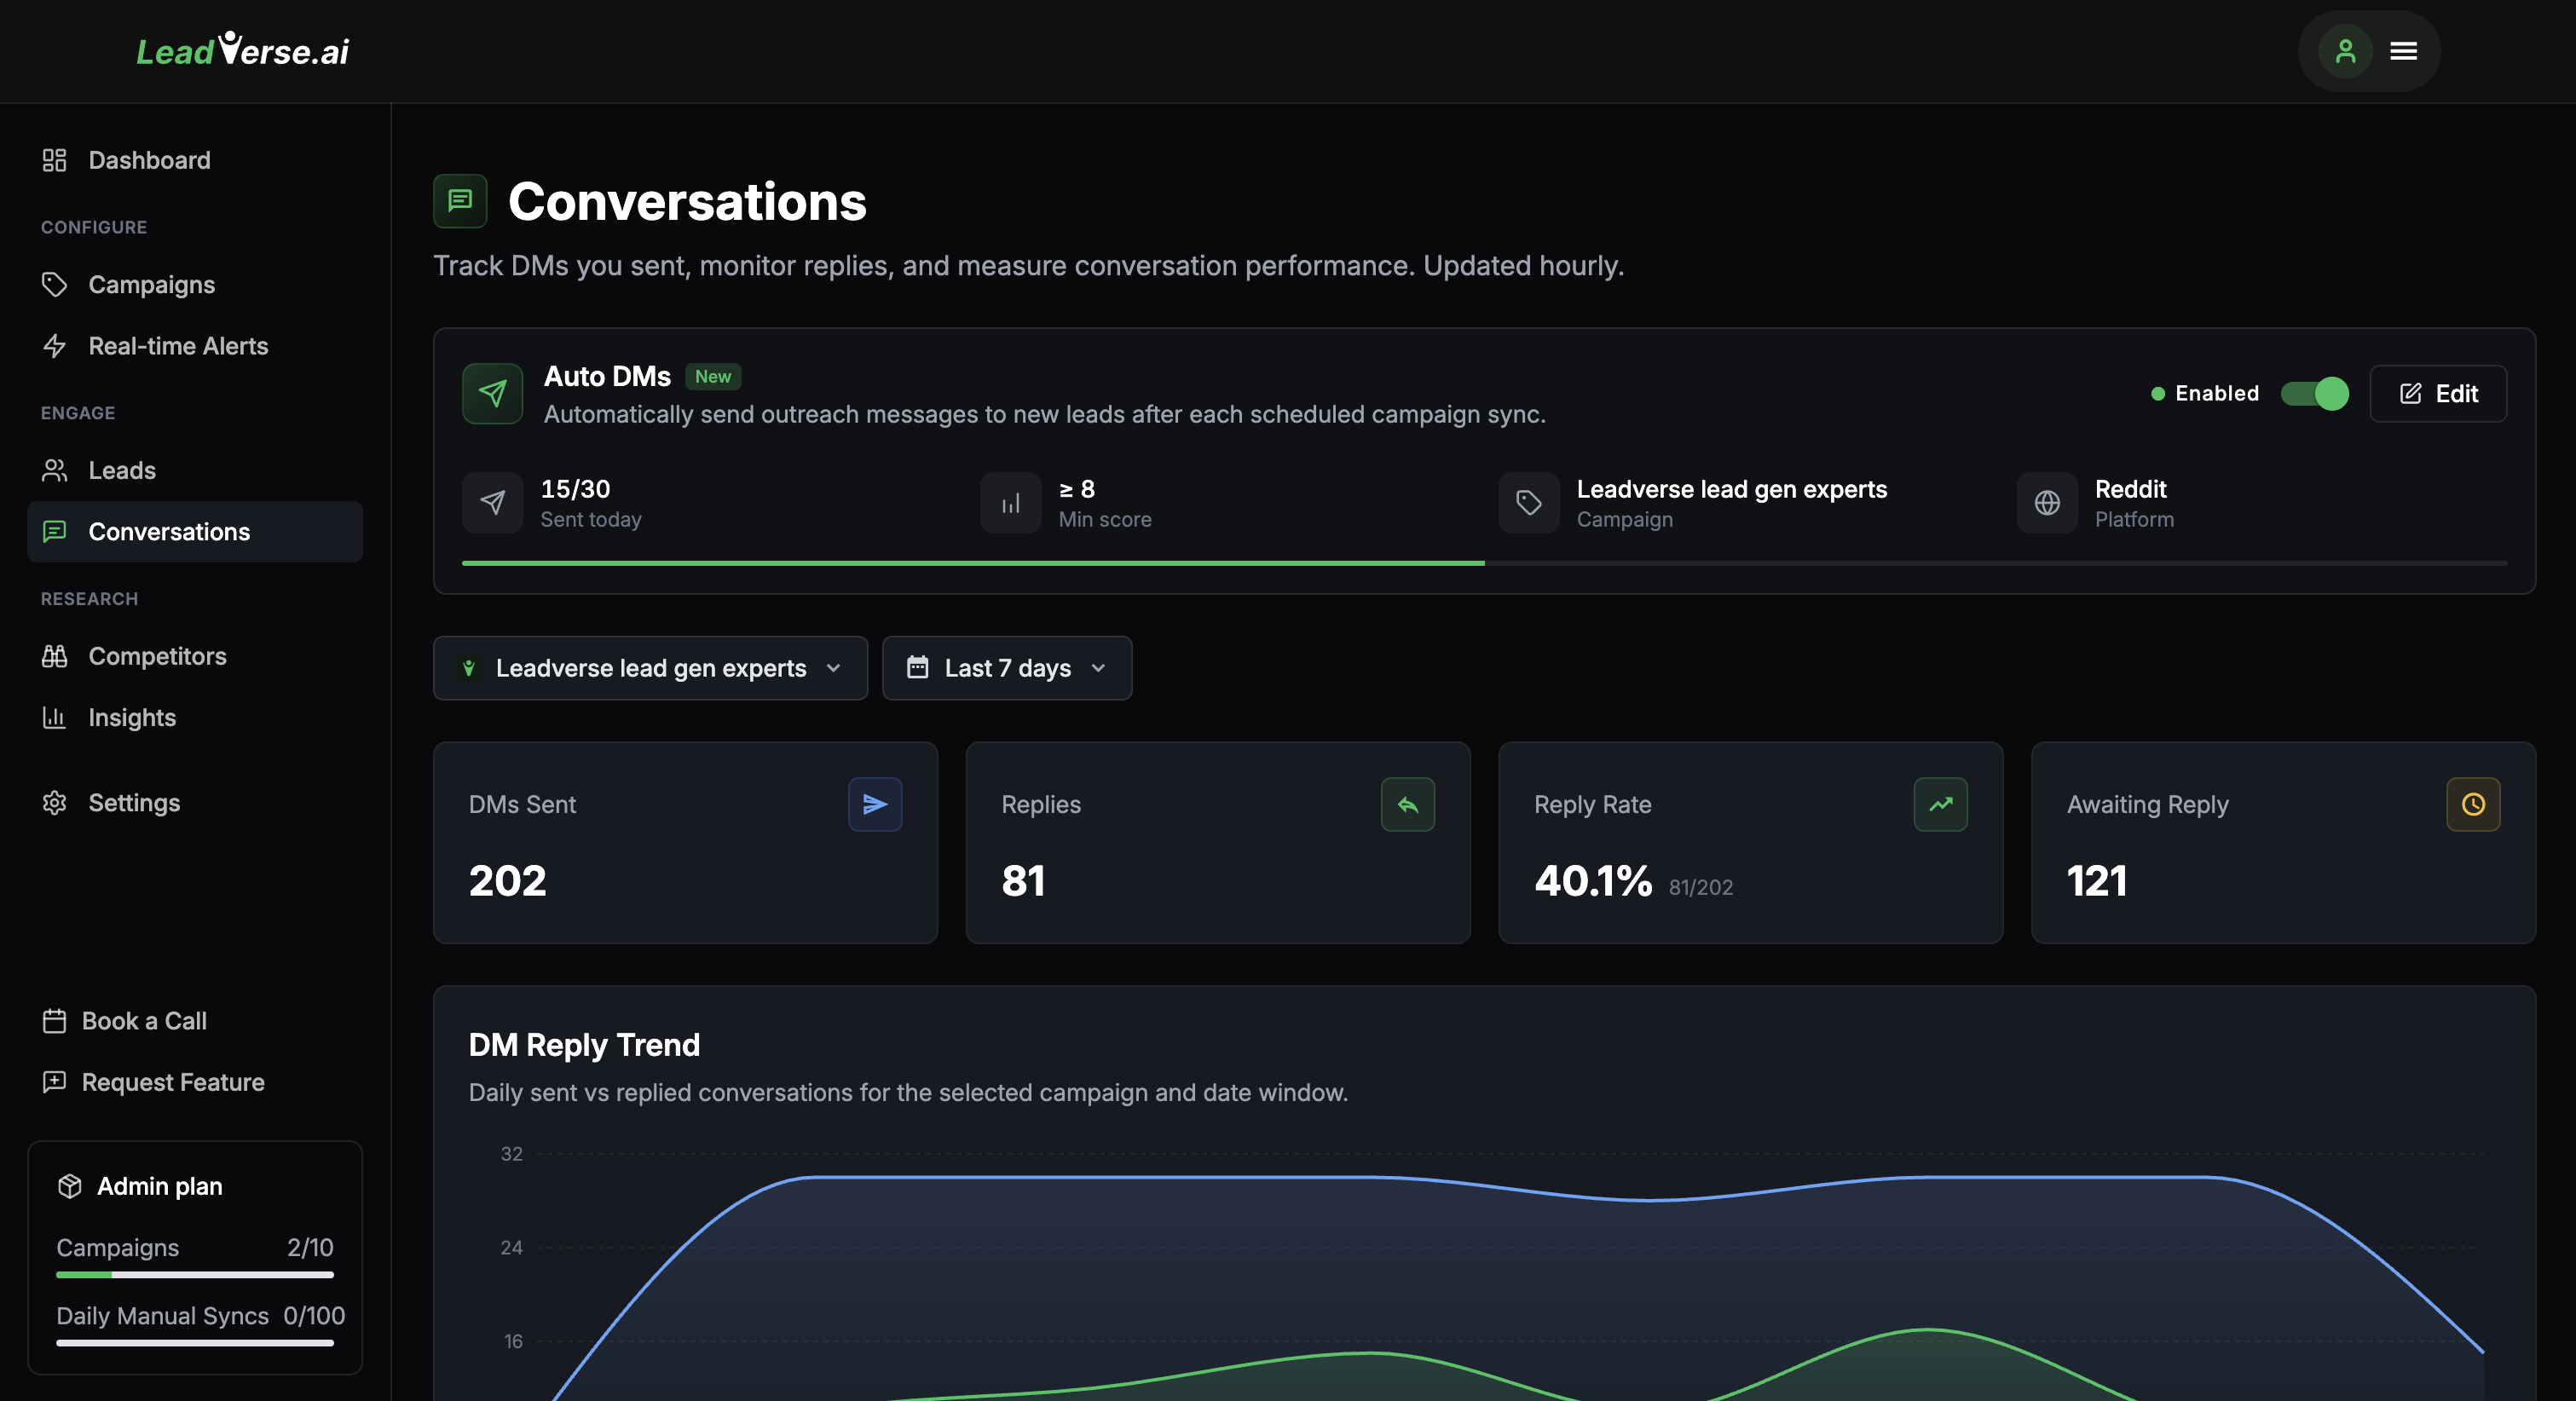The height and width of the screenshot is (1401, 2576).
Task: Open the hamburger menu icon
Action: point(2403,51)
